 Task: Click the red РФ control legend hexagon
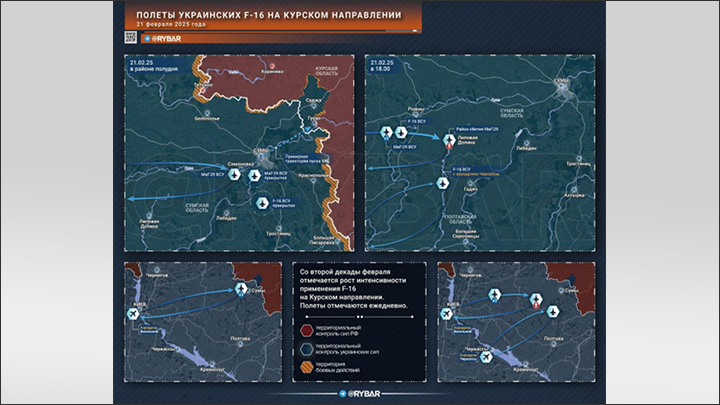click(307, 330)
